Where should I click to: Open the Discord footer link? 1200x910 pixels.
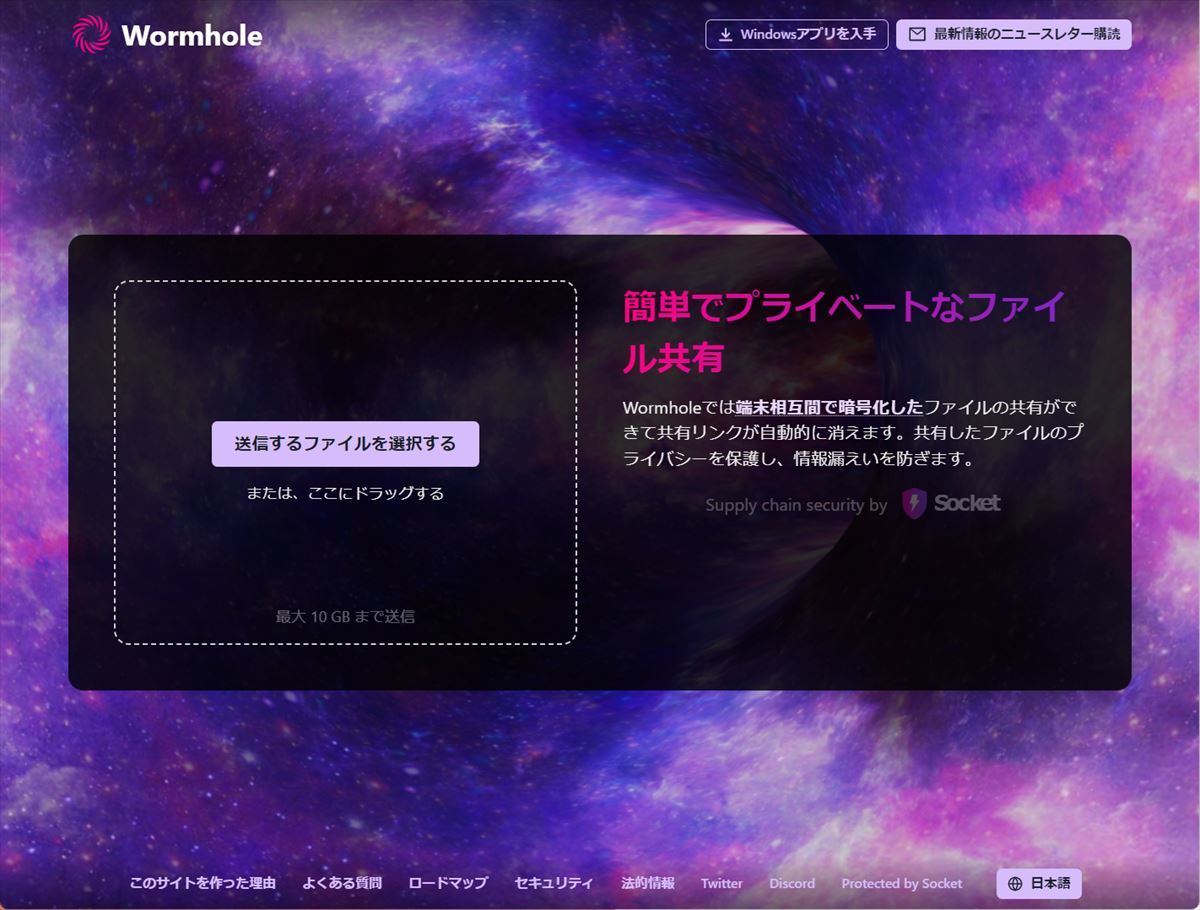pos(792,883)
